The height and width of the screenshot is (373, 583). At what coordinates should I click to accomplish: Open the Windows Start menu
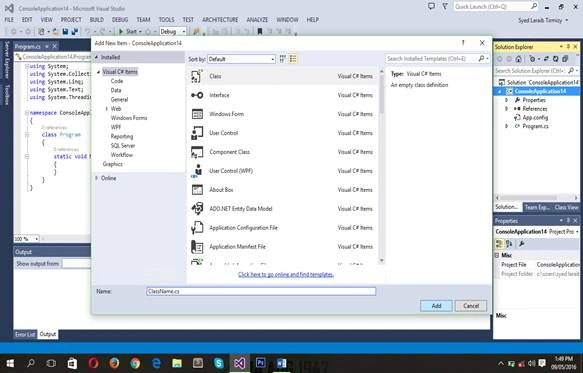10,363
